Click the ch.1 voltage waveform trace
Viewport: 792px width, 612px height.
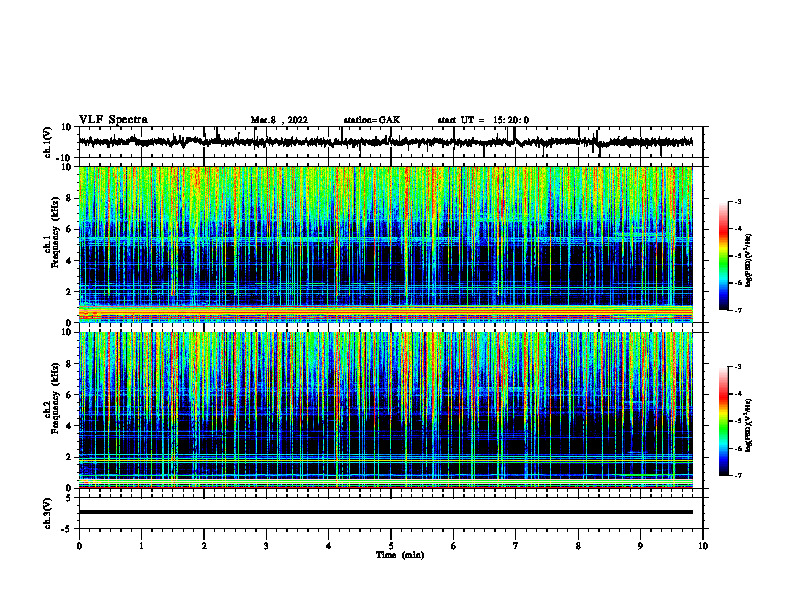pyautogui.click(x=385, y=142)
